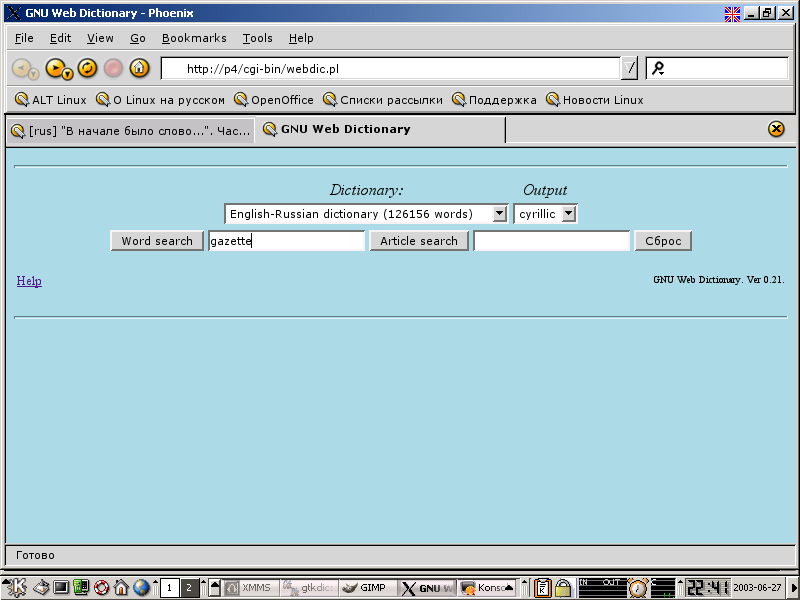Click the clipboard Klipper tray icon
This screenshot has height=600, width=800.
tap(543, 588)
